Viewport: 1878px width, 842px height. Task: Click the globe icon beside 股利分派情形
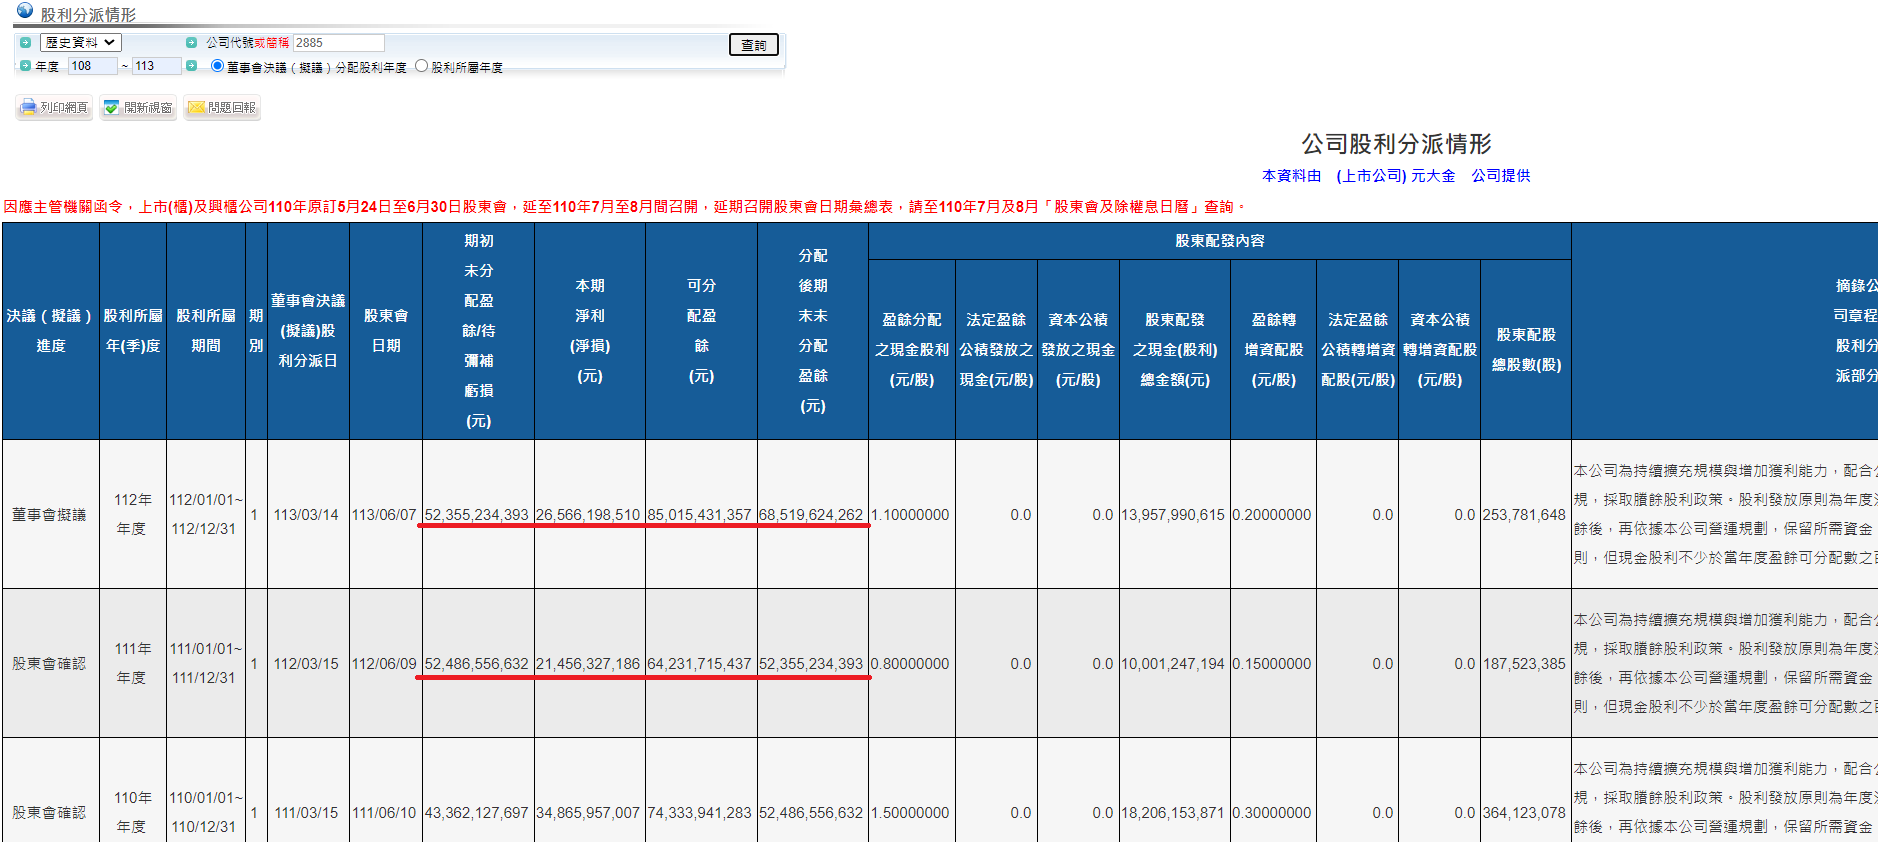pos(25,10)
